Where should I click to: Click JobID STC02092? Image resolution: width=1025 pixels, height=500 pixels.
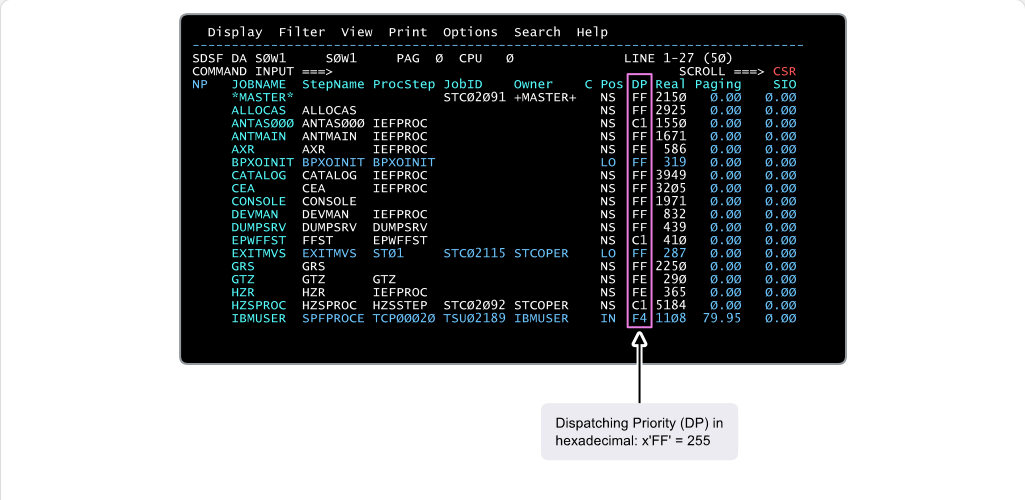tap(474, 305)
